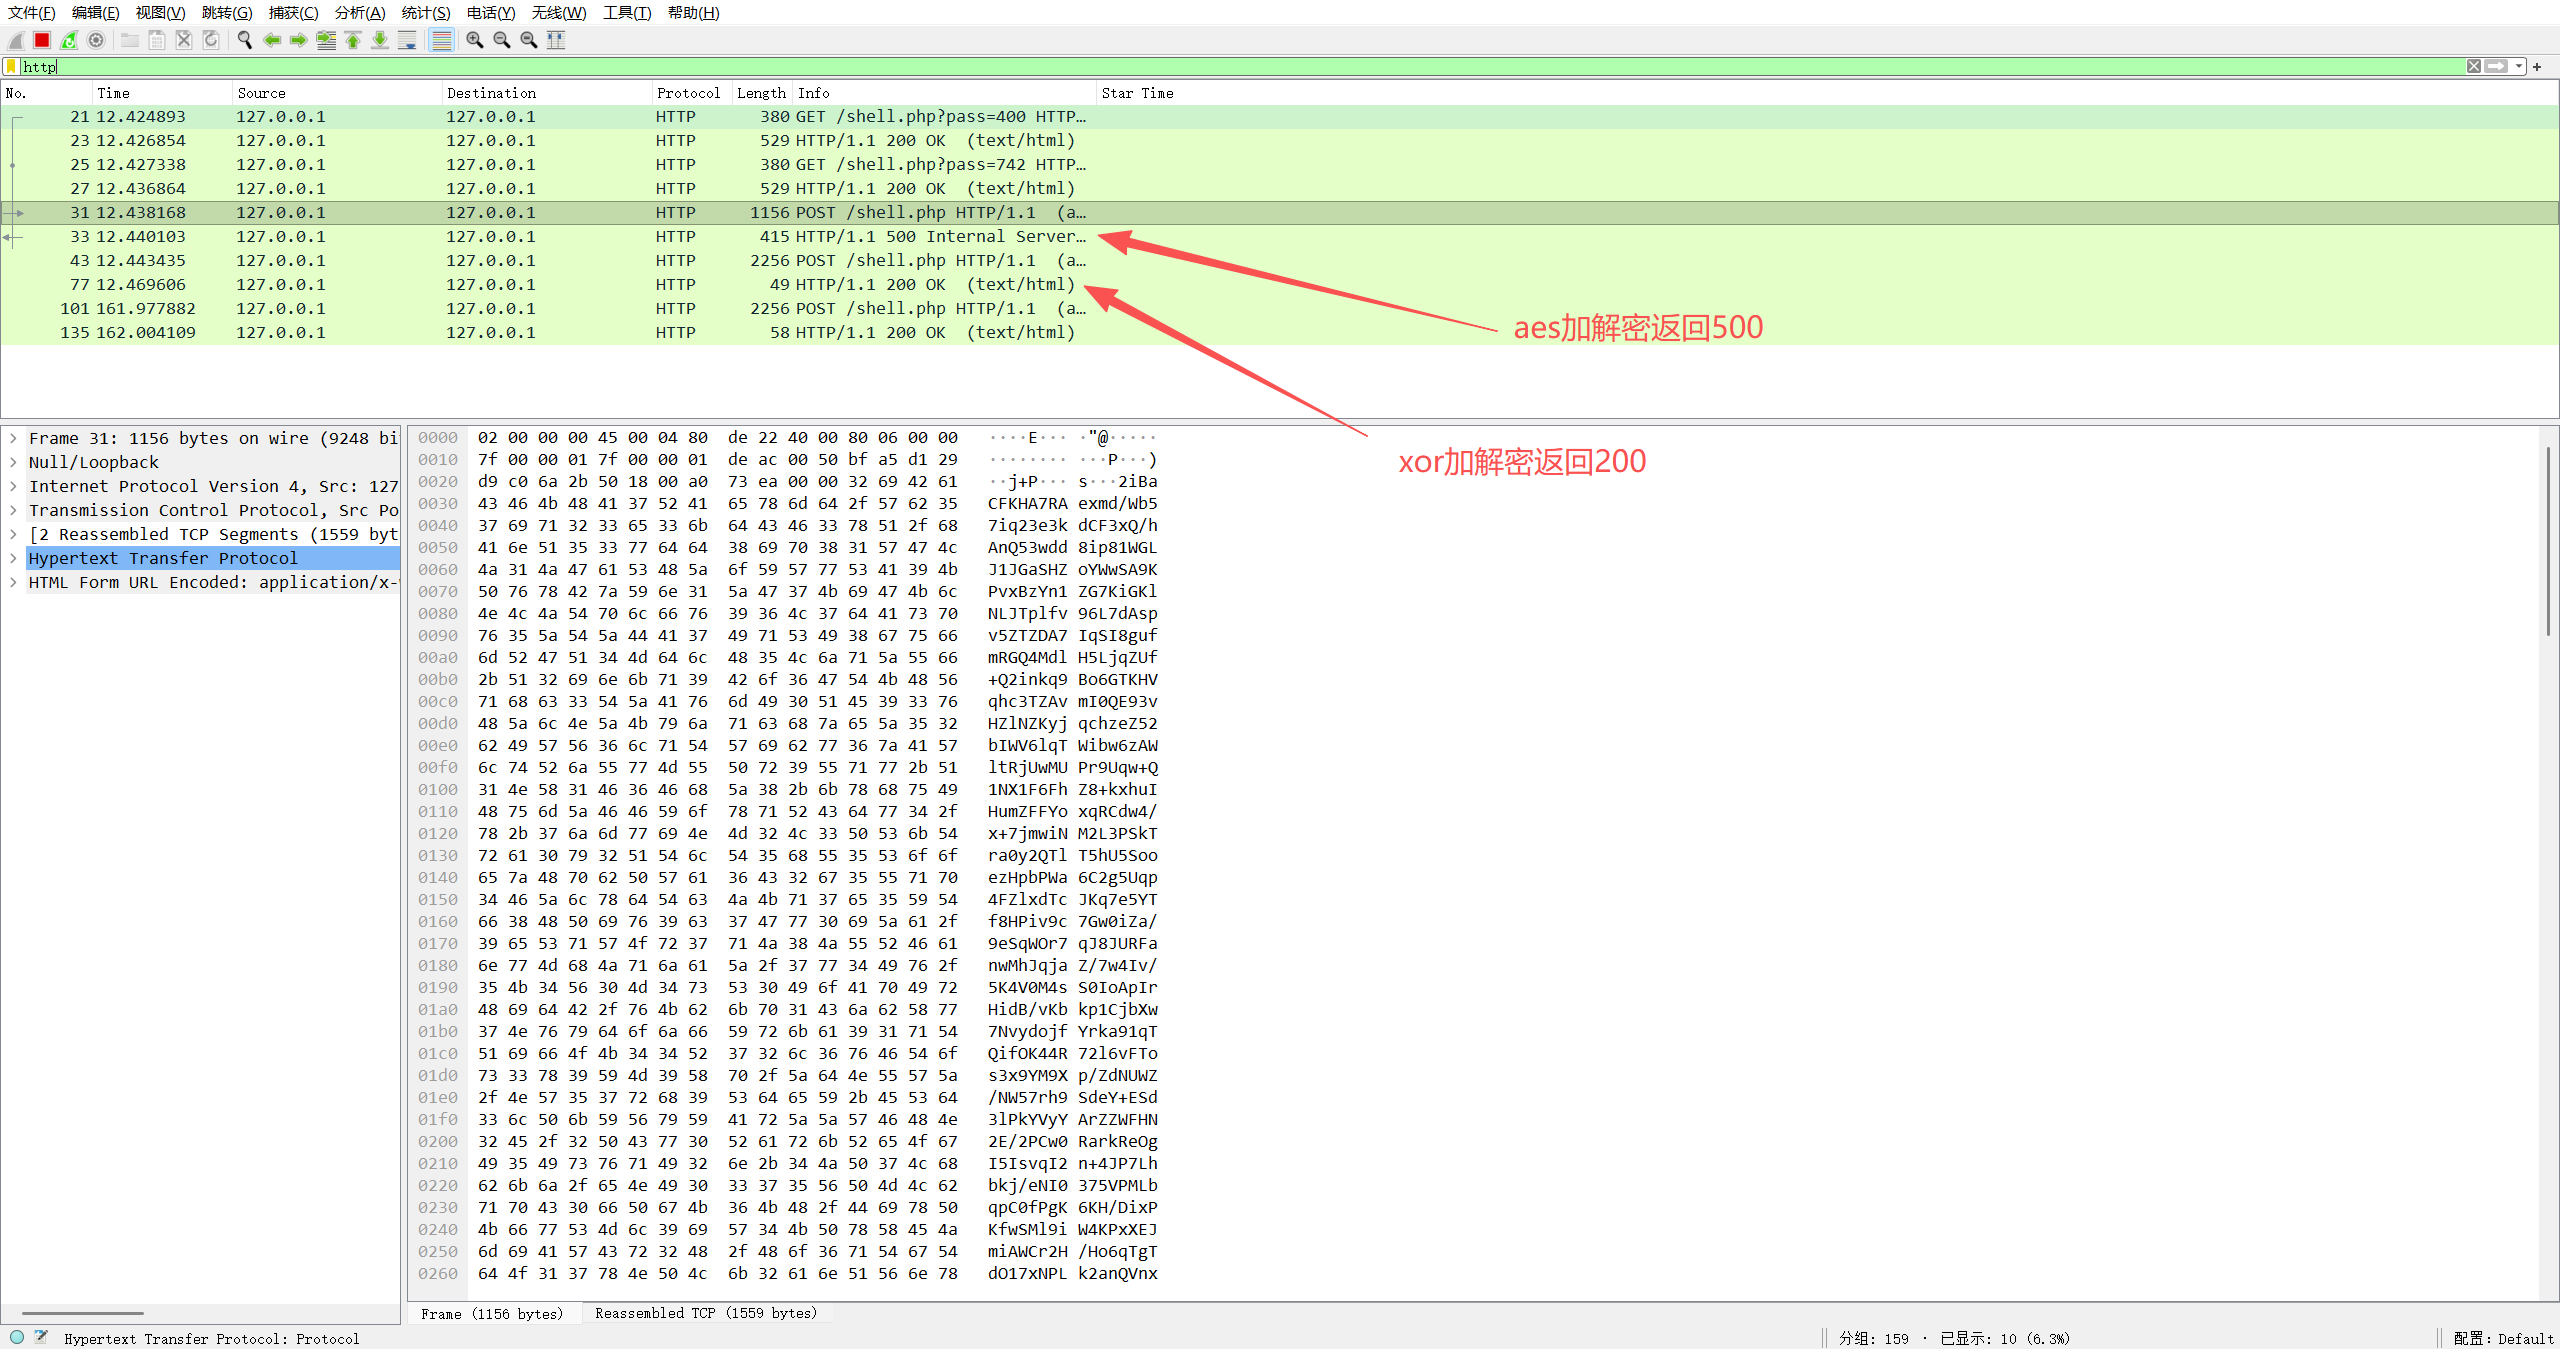The width and height of the screenshot is (2560, 1349).
Task: Open capture options gear icon
Action: pos(96,40)
